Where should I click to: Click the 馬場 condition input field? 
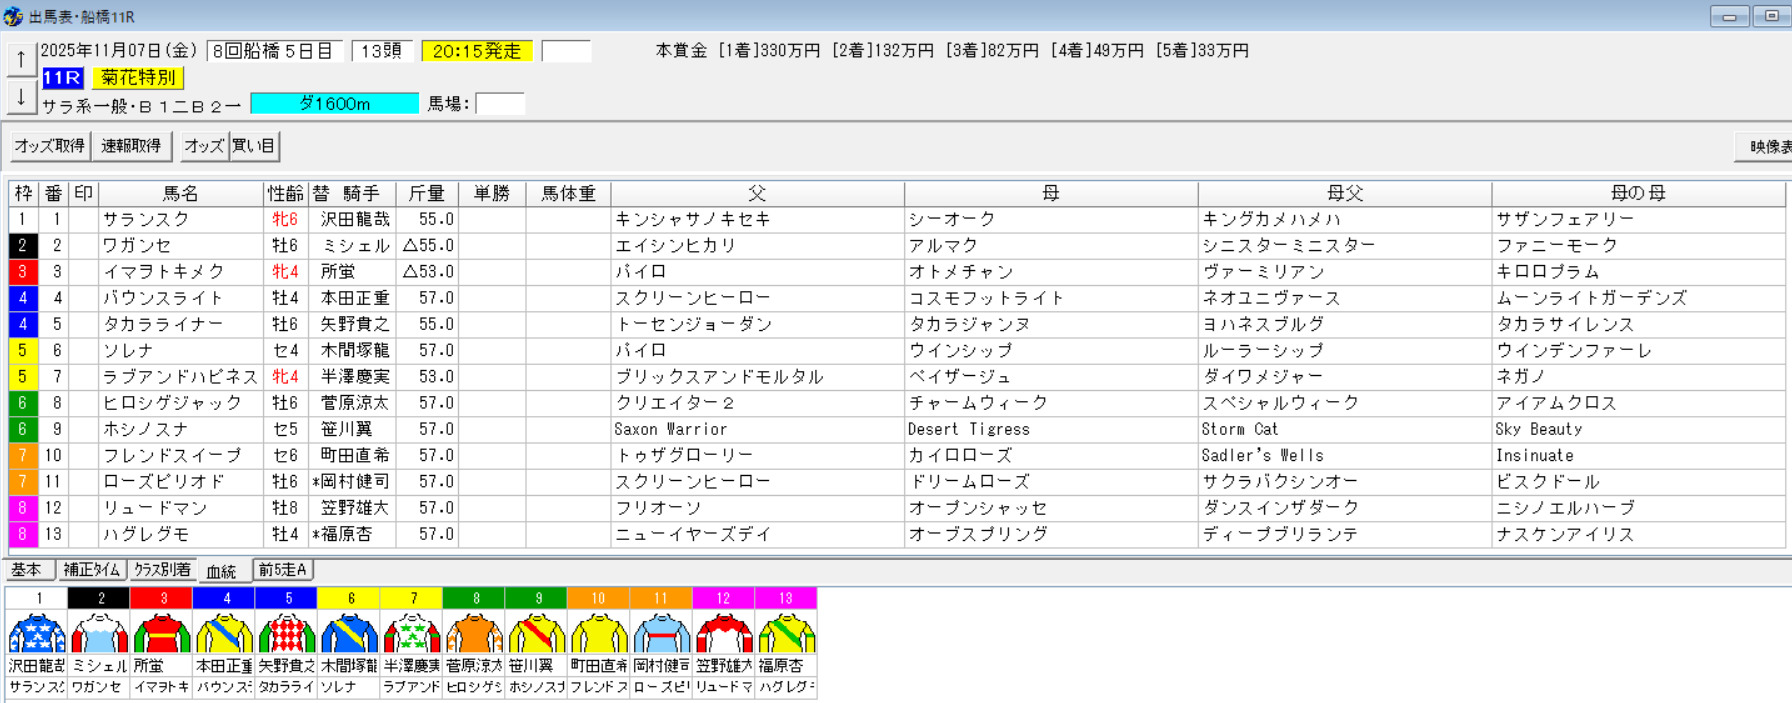tap(500, 104)
